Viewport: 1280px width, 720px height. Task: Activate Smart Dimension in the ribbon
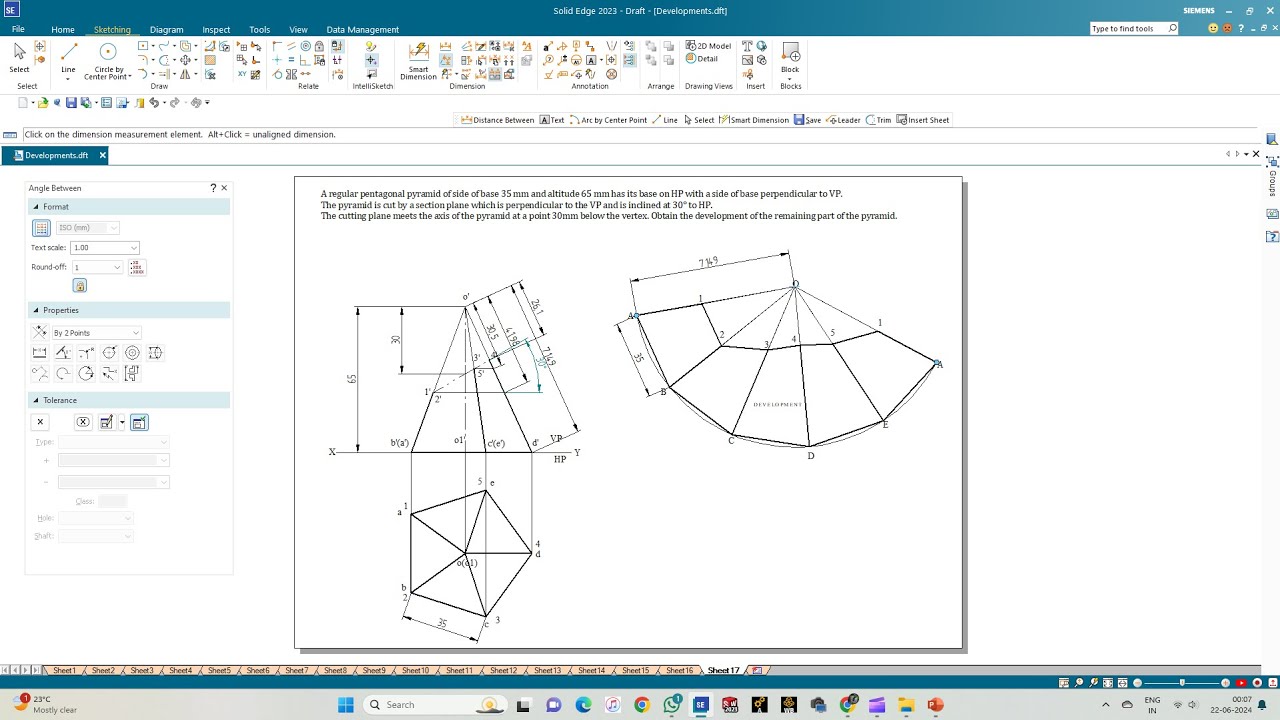coord(419,60)
